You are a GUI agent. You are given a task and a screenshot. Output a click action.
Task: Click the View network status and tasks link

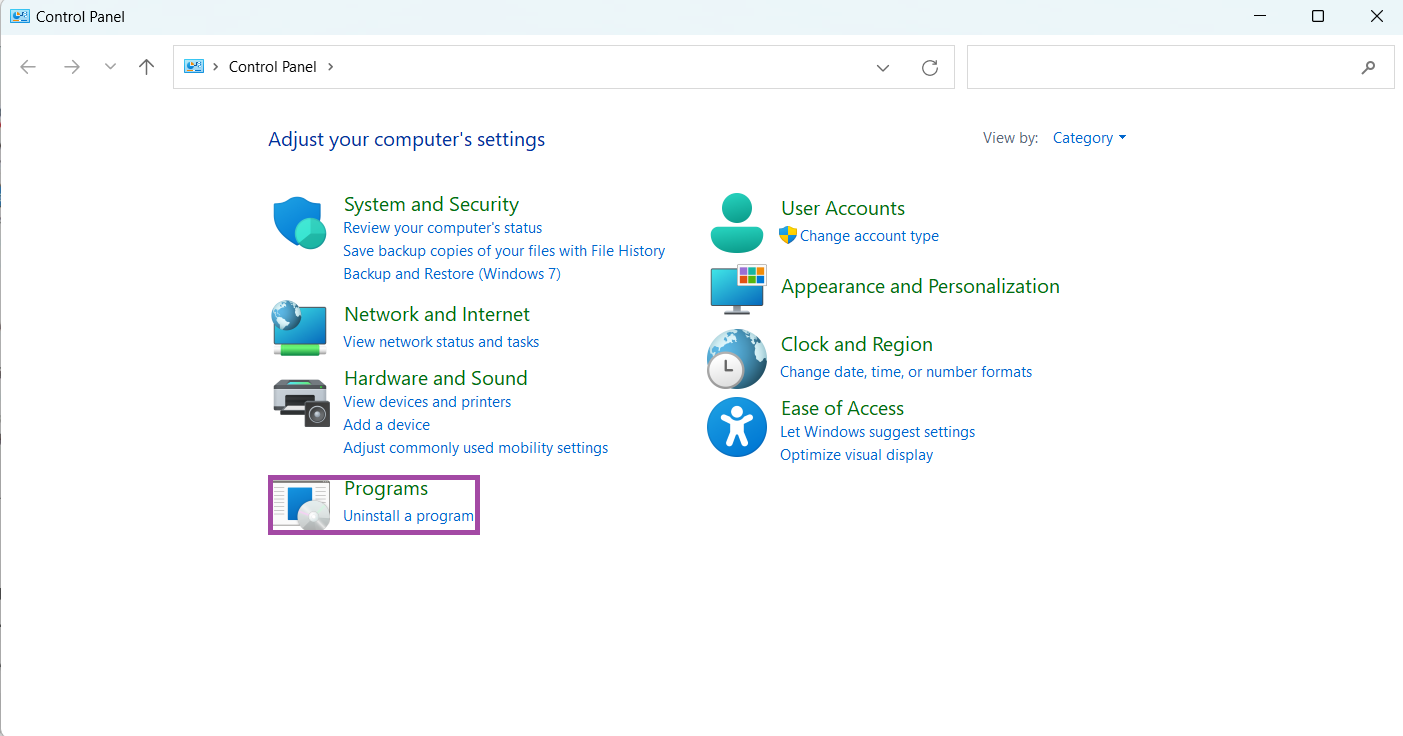click(441, 342)
